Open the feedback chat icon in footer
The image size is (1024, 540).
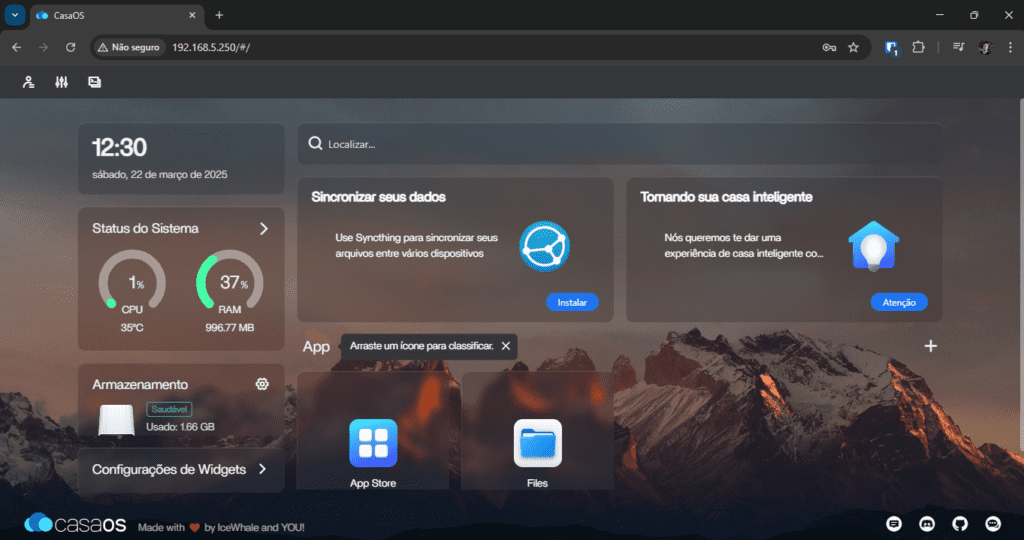coord(894,524)
